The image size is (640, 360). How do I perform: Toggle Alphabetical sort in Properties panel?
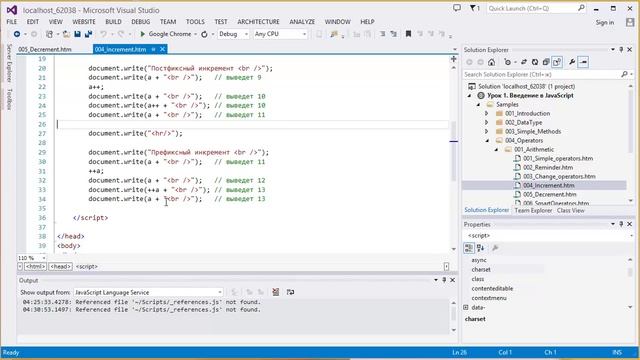(480, 248)
